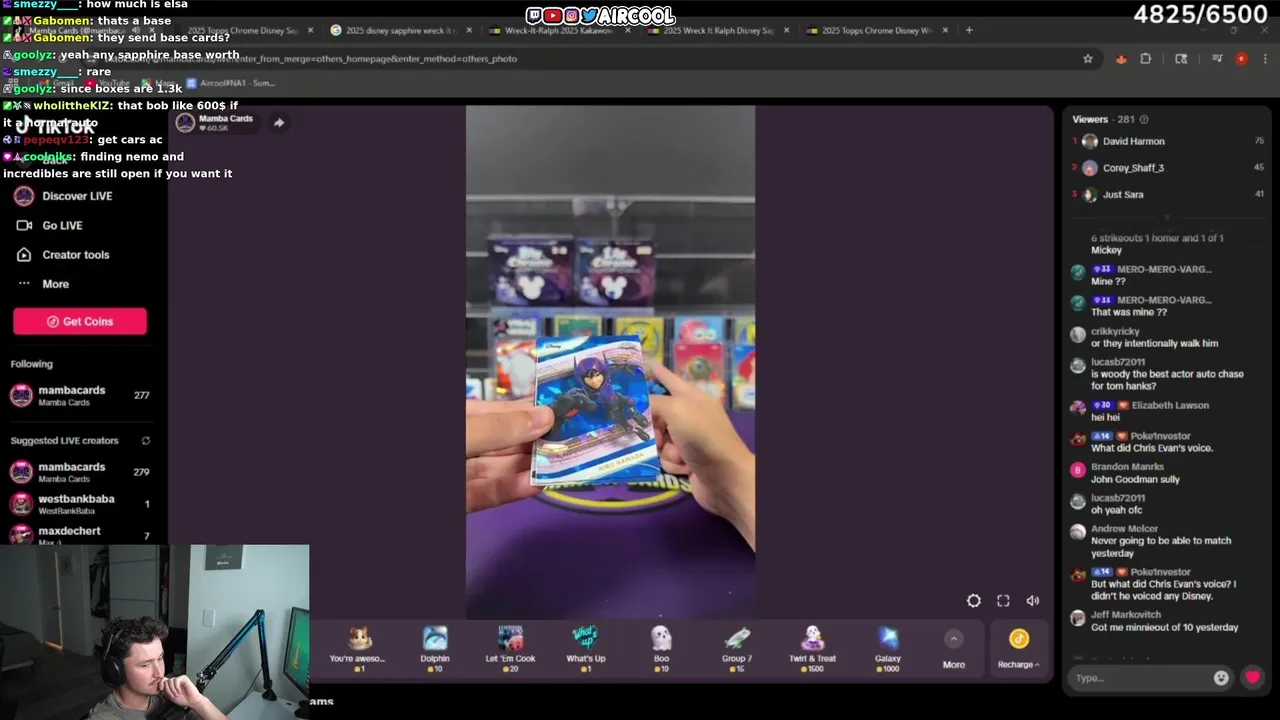
Task: Click the chat Type... input field
Action: (1140, 677)
